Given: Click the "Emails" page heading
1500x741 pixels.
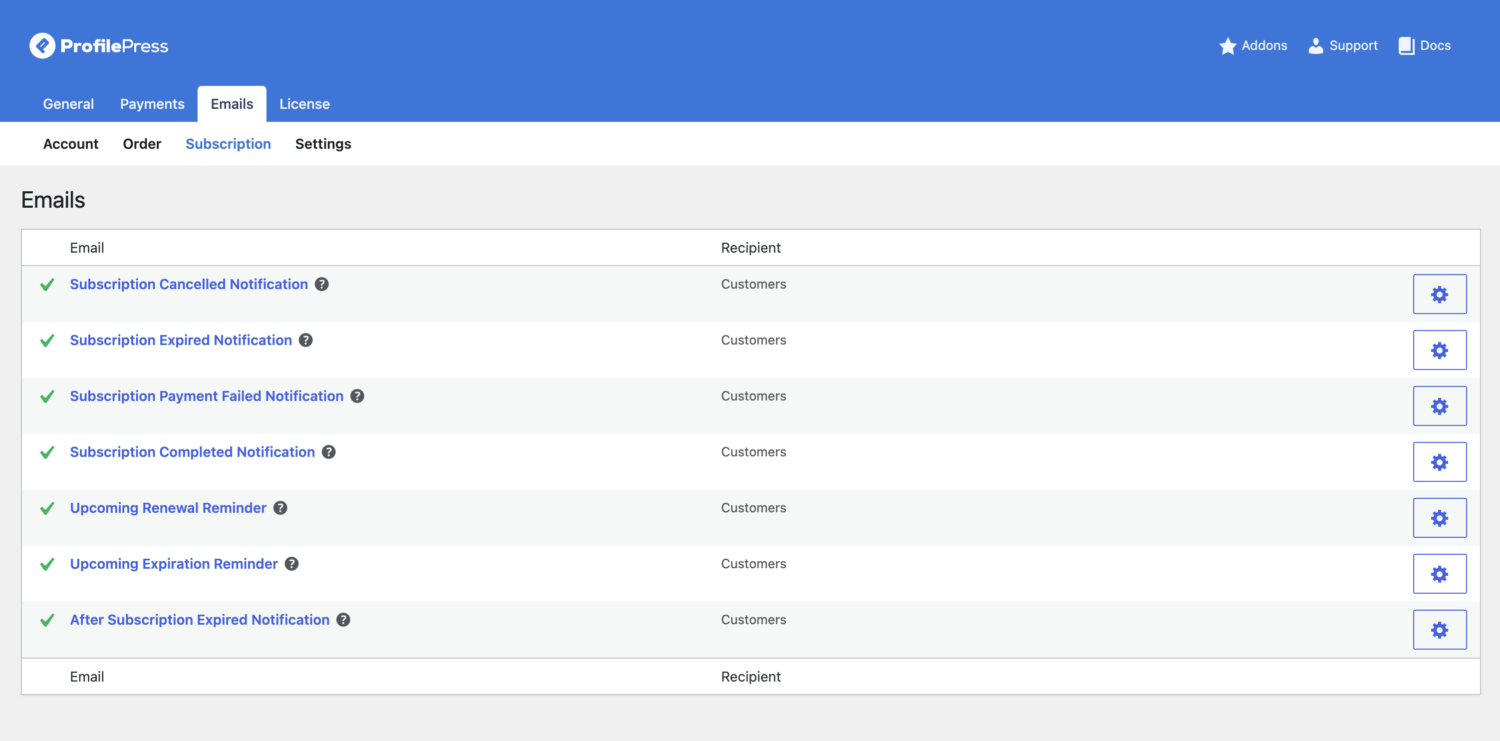Looking at the screenshot, I should [53, 200].
